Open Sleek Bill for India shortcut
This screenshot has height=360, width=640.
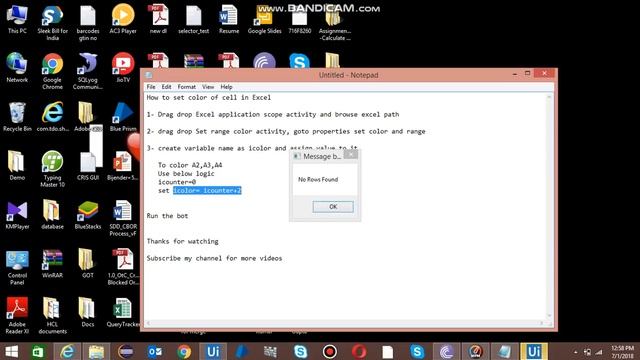point(52,23)
